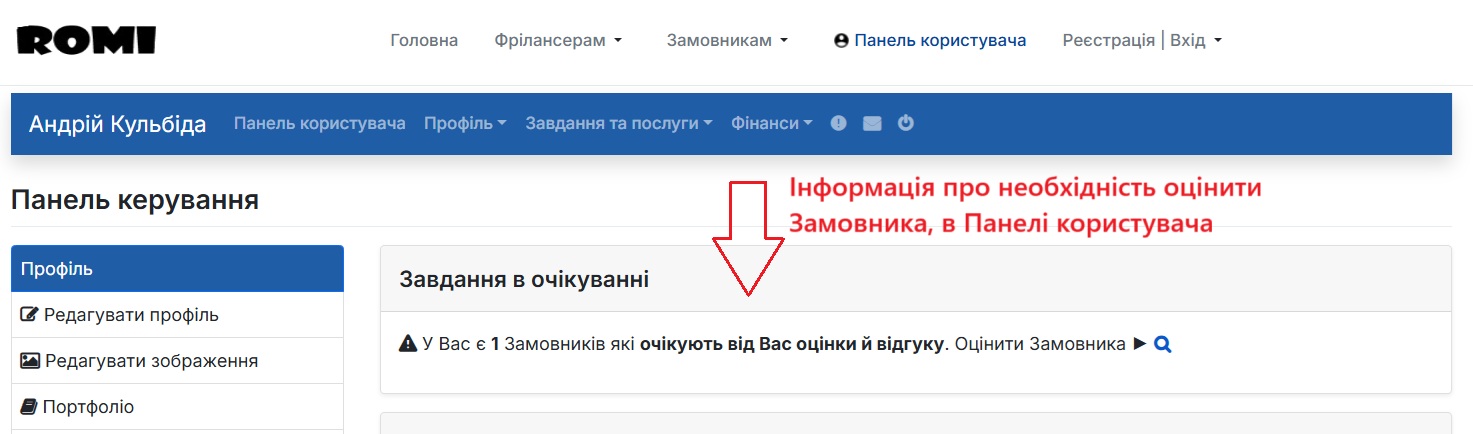
Task: Open the Головна page link
Action: coord(424,40)
